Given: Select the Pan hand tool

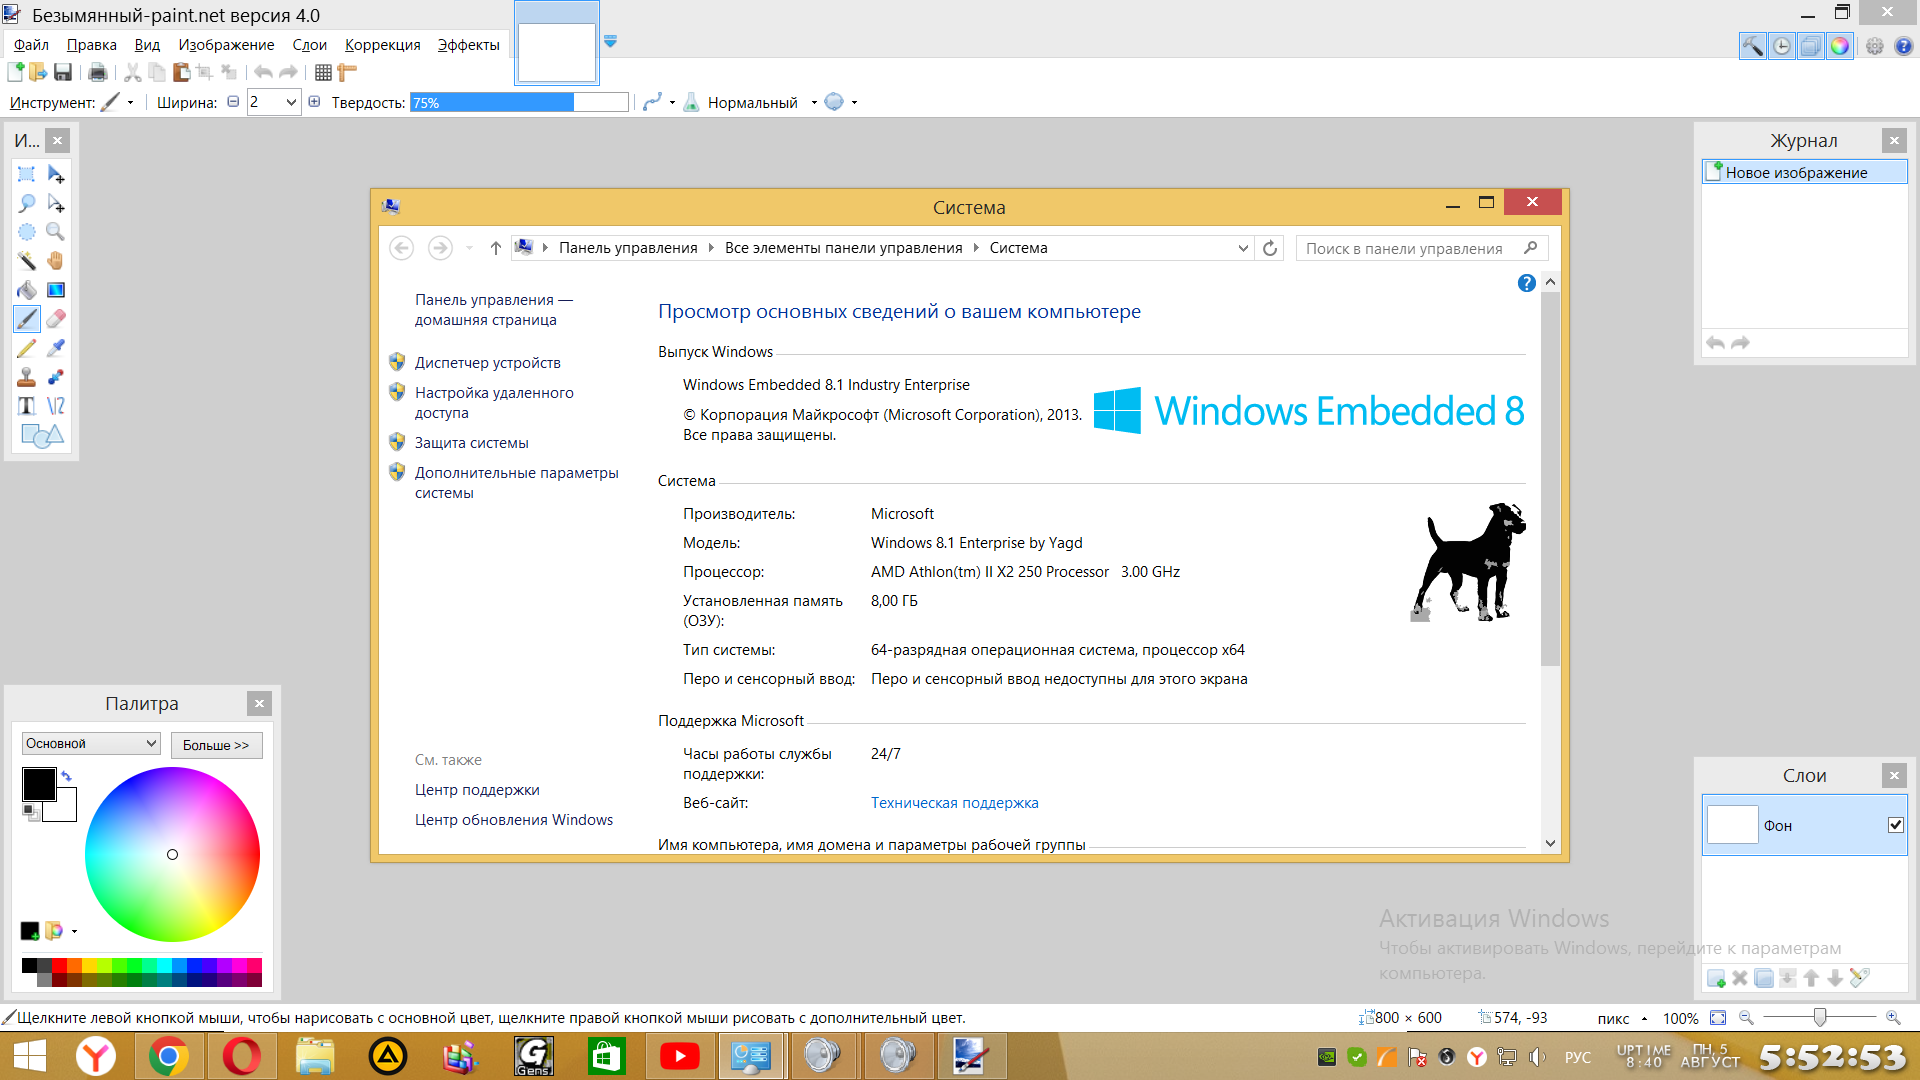Looking at the screenshot, I should click(56, 262).
